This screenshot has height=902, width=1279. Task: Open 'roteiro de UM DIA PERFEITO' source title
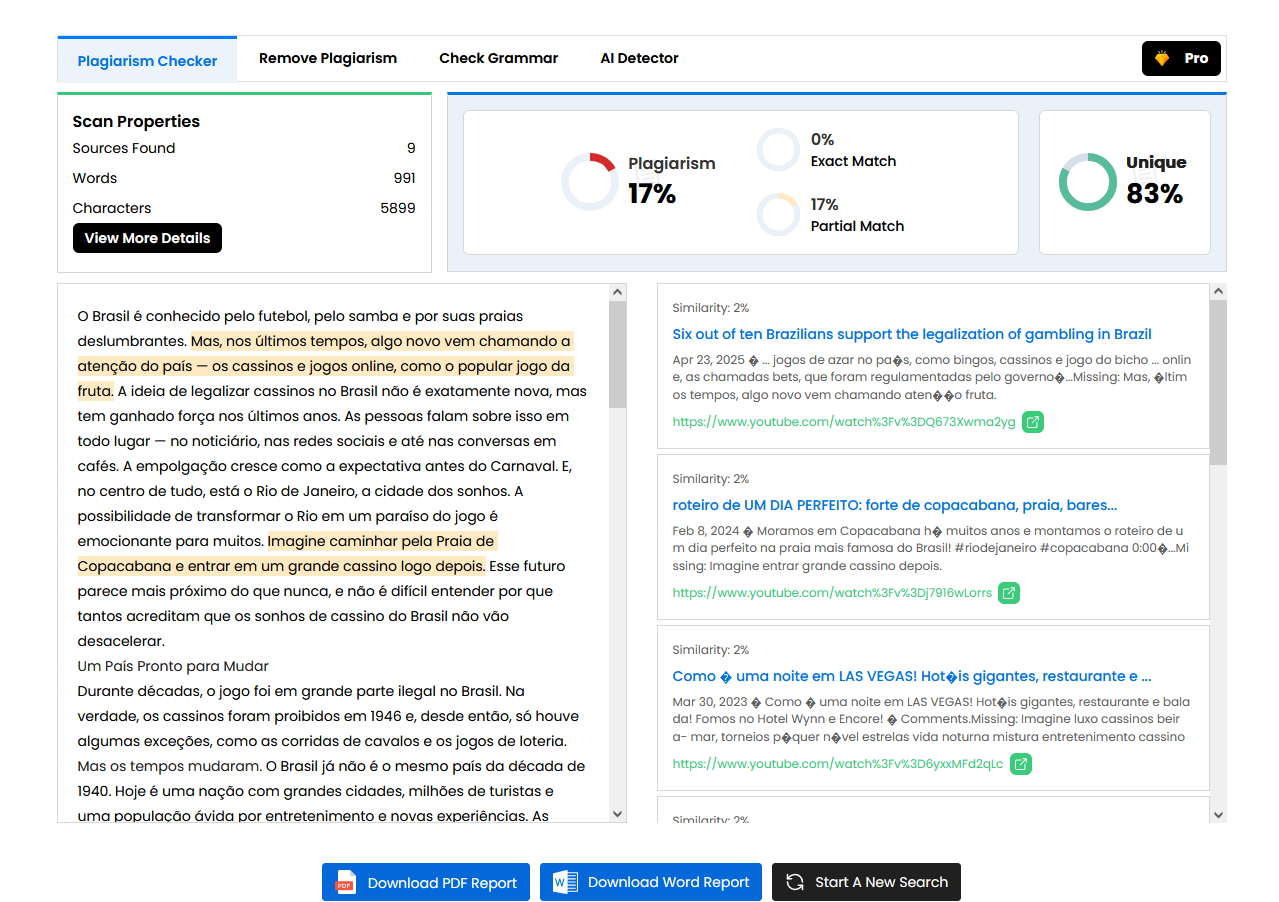click(895, 505)
